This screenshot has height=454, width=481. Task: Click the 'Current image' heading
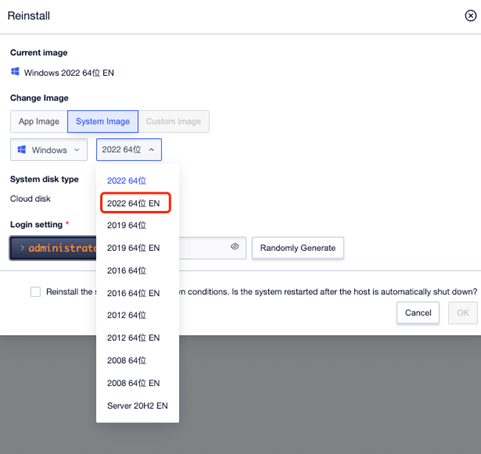point(39,53)
